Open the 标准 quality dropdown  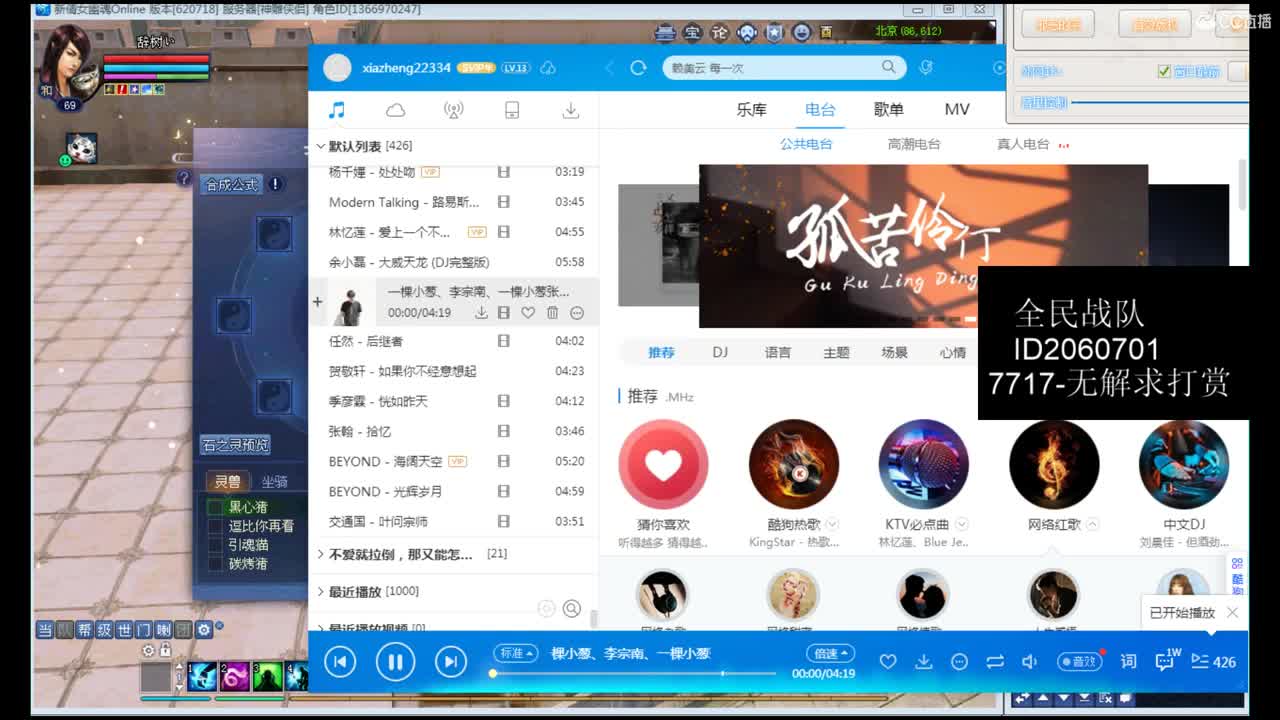coord(517,653)
